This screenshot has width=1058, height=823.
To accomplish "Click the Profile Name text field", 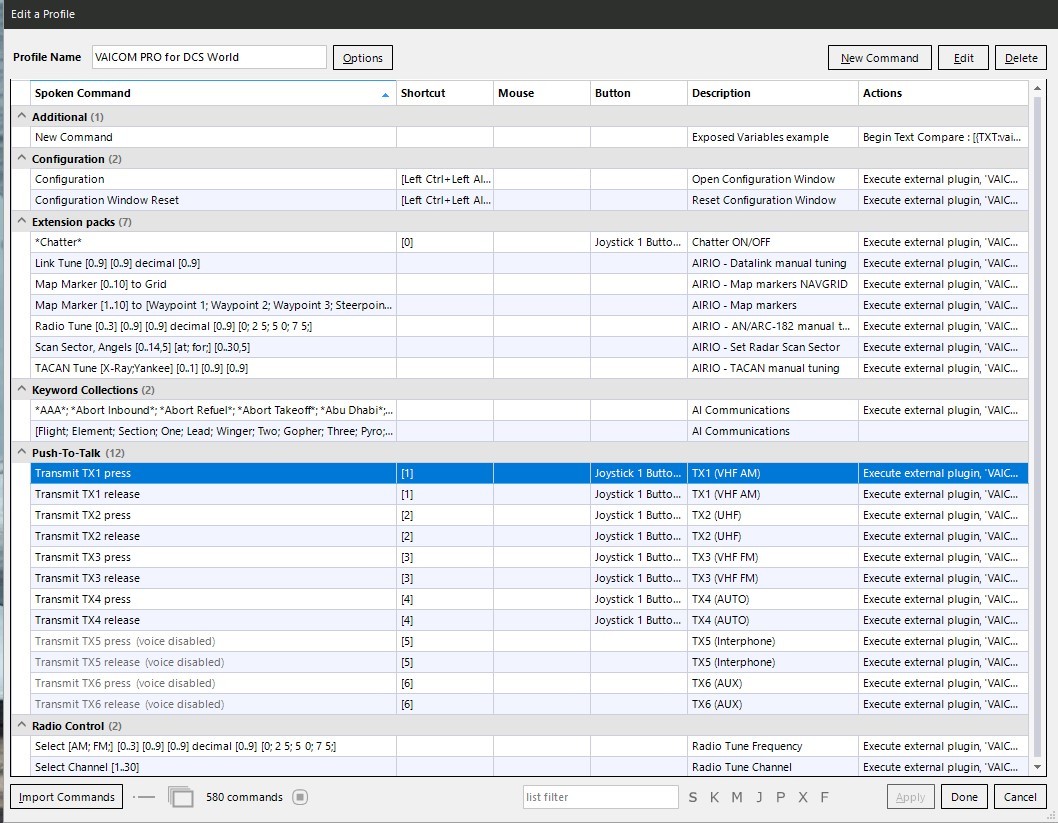I will (x=209, y=57).
